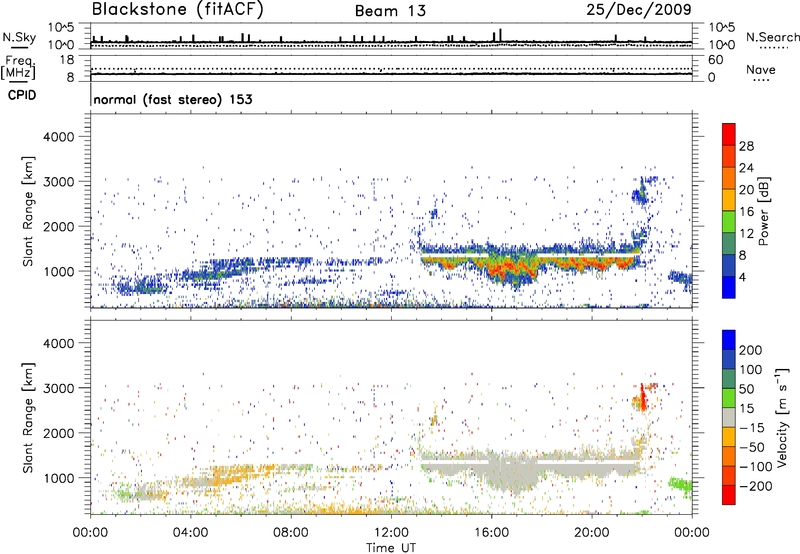The height and width of the screenshot is (554, 800).
Task: Click the tallest noise spike in N.Sky panel
Action: (501, 35)
